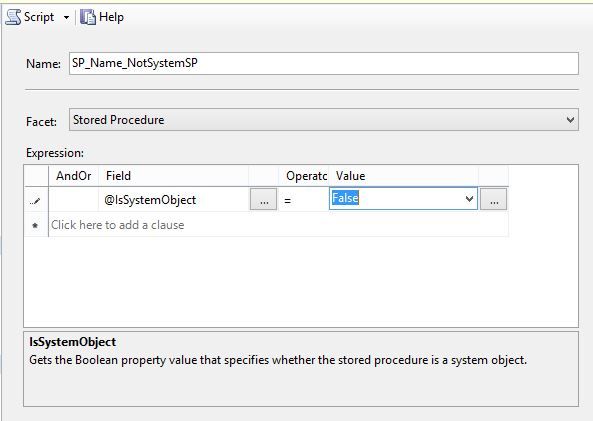Click the Script scroll icon
This screenshot has height=421, width=593.
point(13,17)
